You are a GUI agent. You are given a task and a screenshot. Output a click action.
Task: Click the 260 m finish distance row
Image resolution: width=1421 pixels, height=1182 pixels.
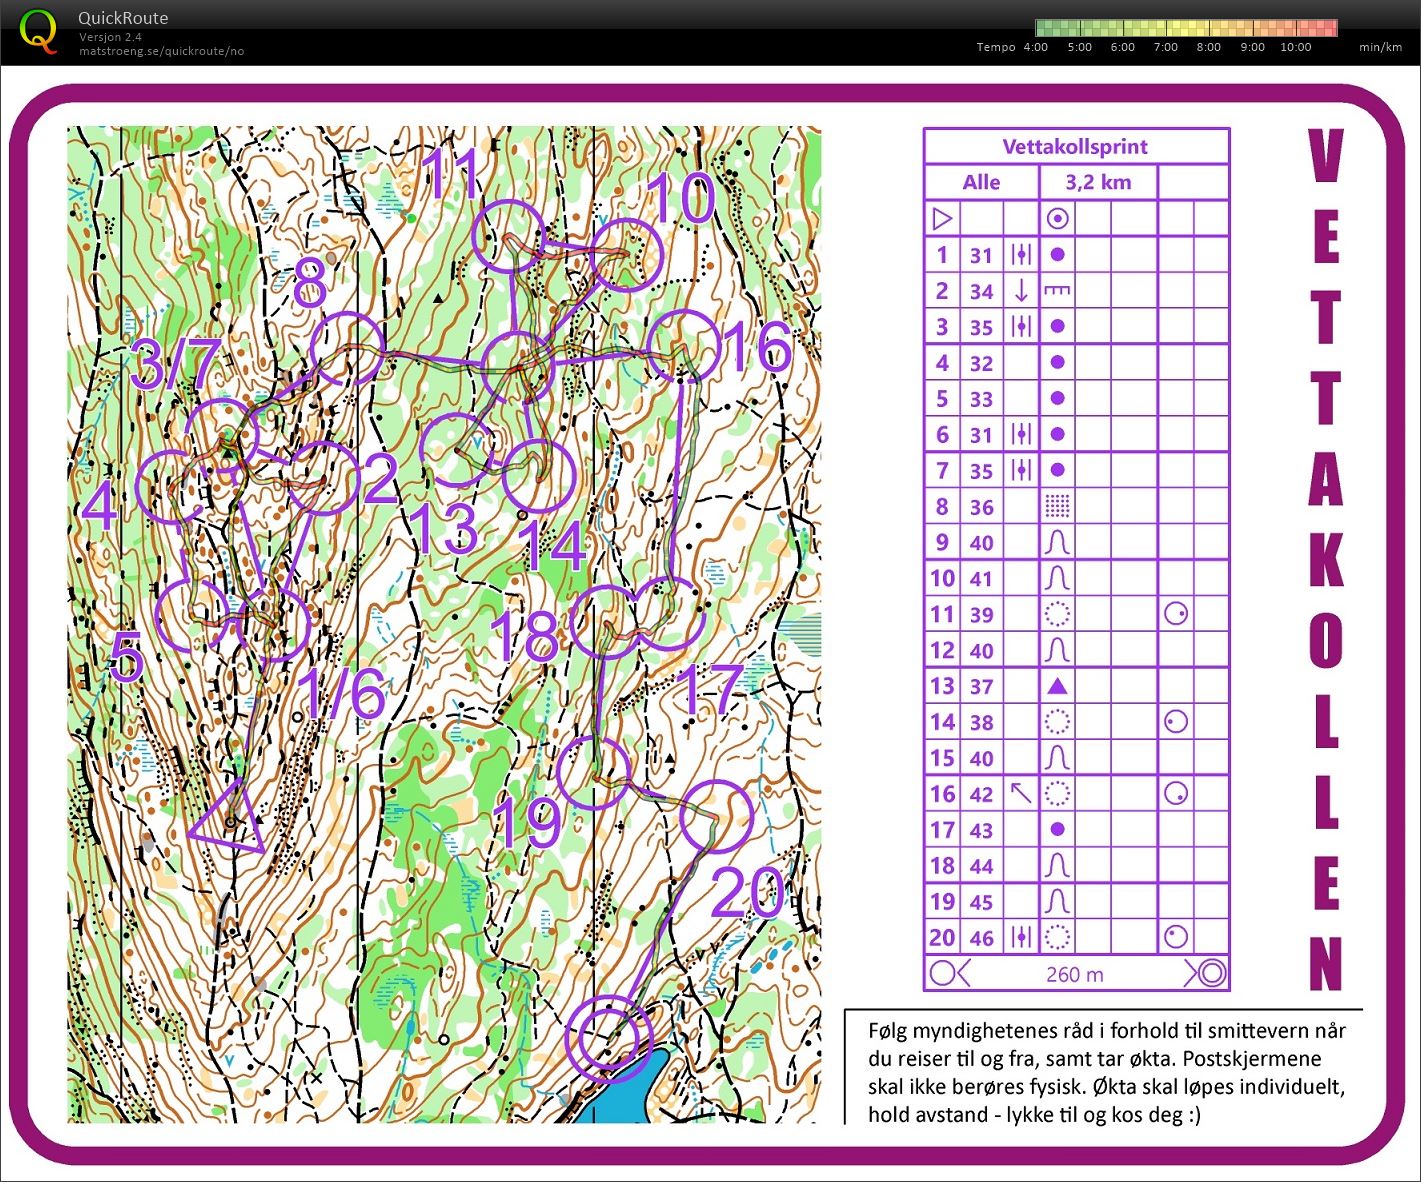(1075, 973)
